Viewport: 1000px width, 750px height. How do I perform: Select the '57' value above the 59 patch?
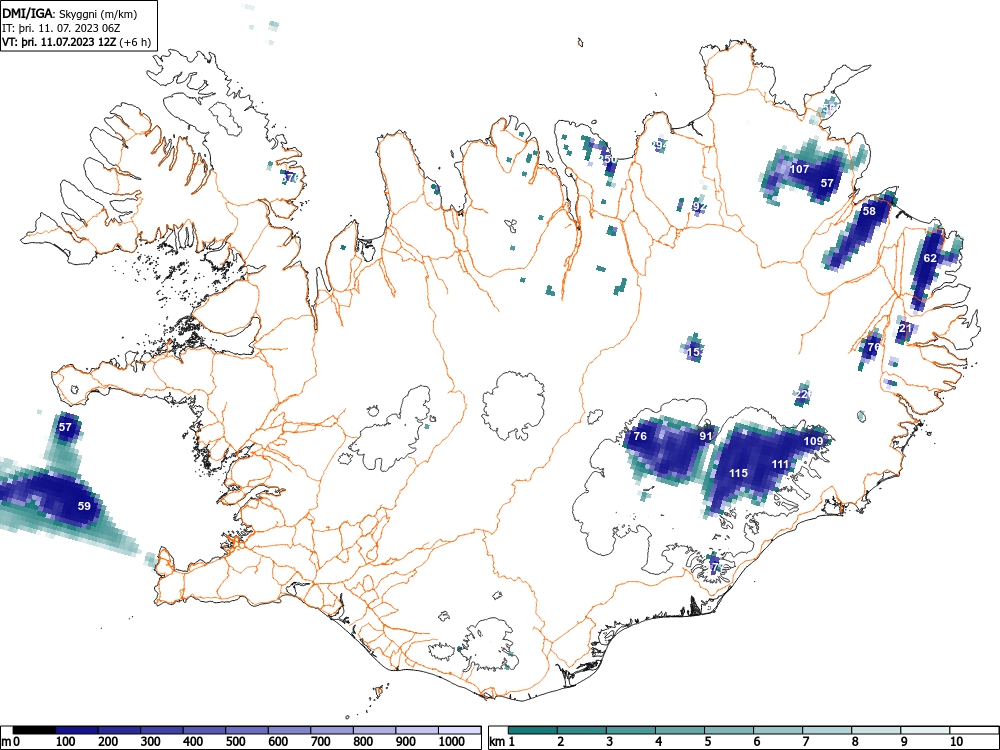tap(65, 427)
